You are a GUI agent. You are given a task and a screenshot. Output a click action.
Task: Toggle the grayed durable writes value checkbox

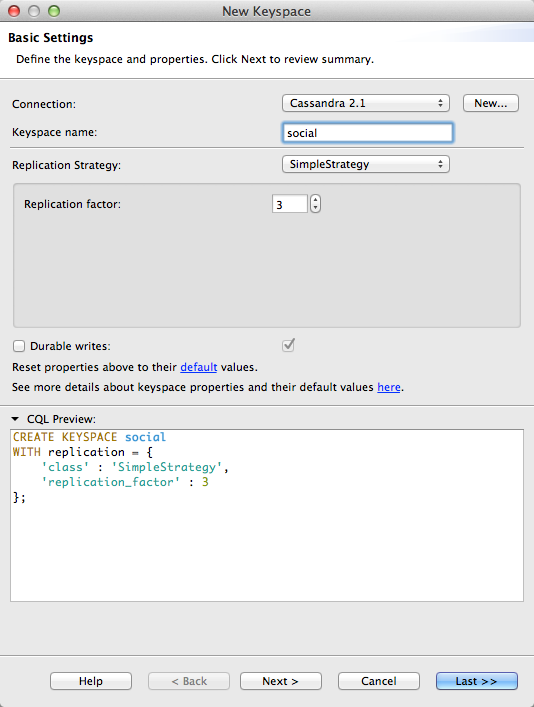point(288,345)
